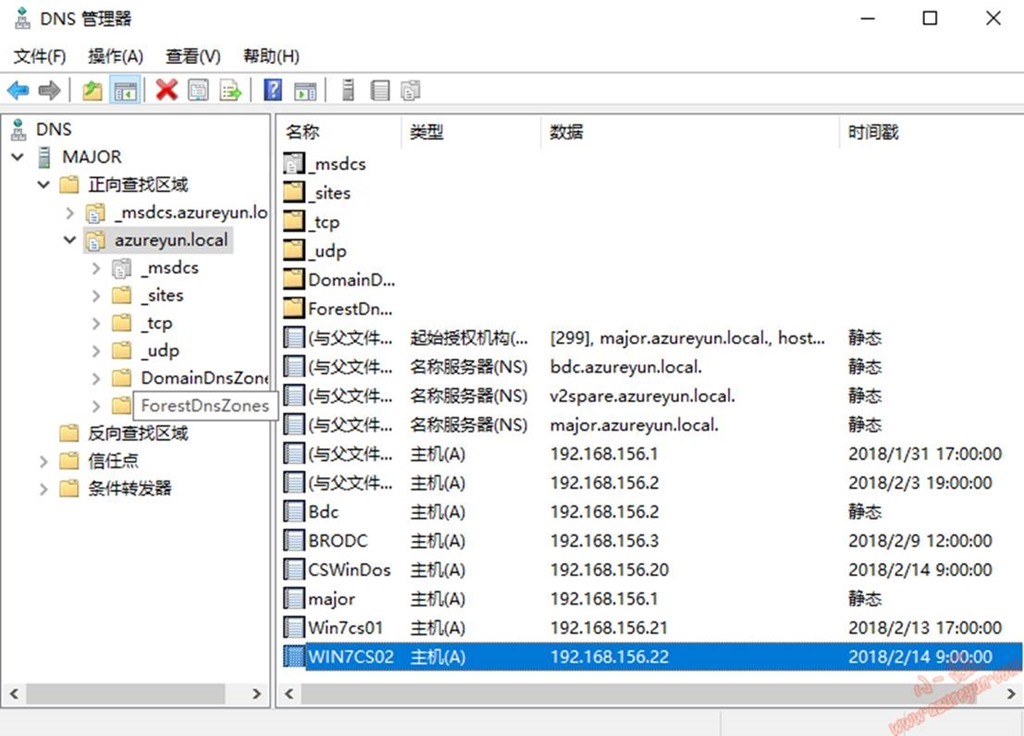Image resolution: width=1024 pixels, height=736 pixels.
Task: Click the 2018/2/9 12:00:00 timestamp cell
Action: point(920,541)
